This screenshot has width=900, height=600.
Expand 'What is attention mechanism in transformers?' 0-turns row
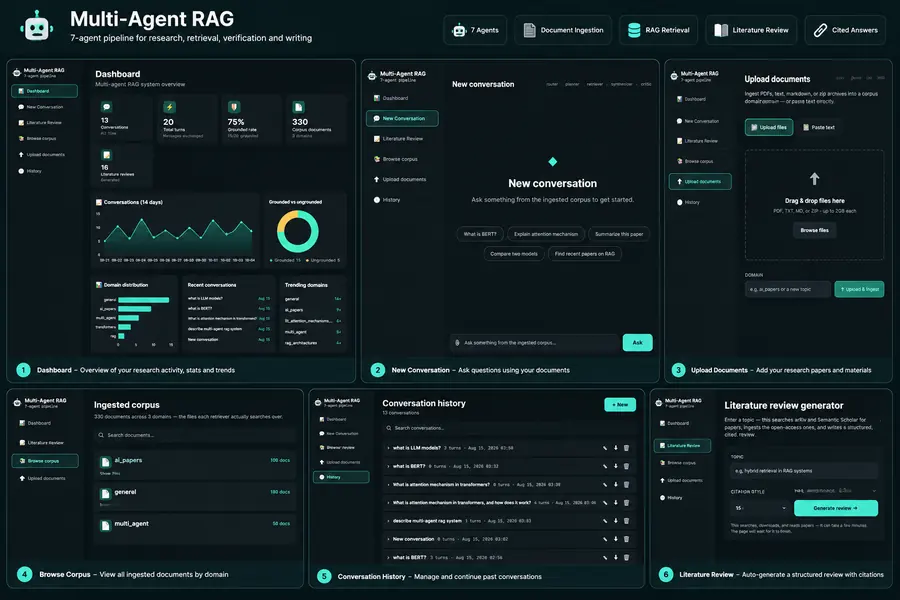click(x=389, y=485)
